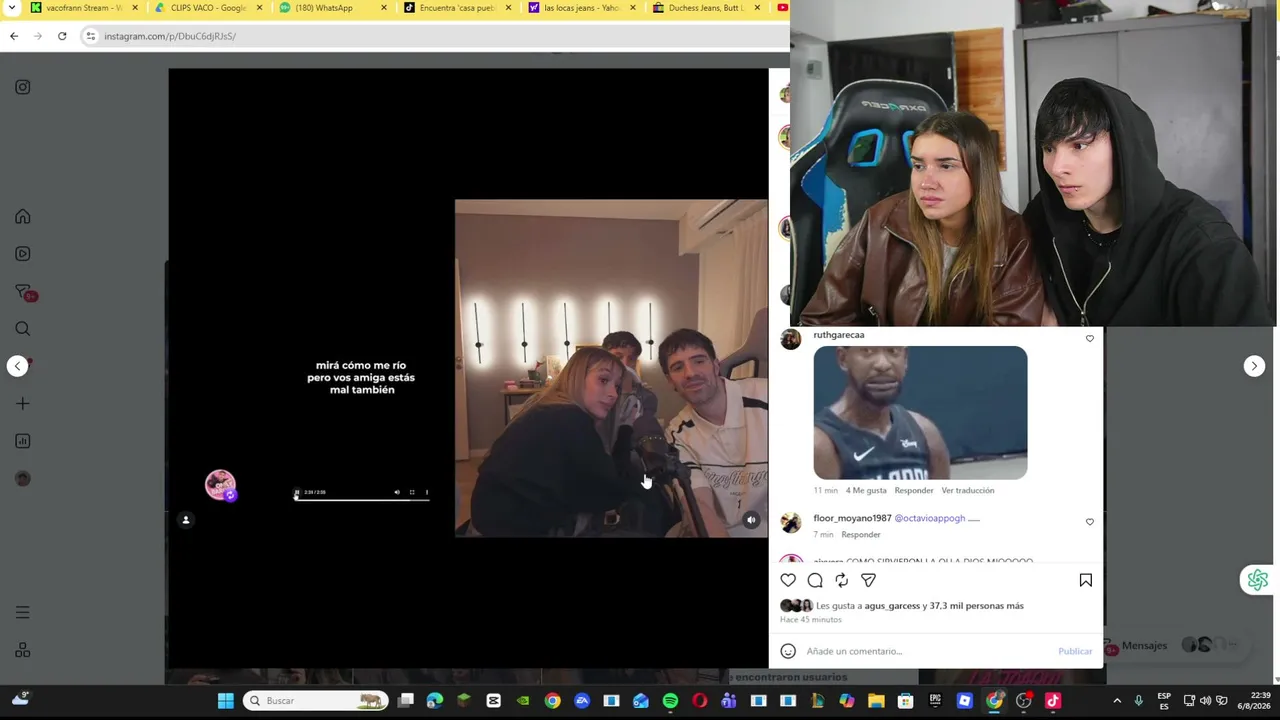
Task: Toggle the video sound speaker button
Action: 751,520
